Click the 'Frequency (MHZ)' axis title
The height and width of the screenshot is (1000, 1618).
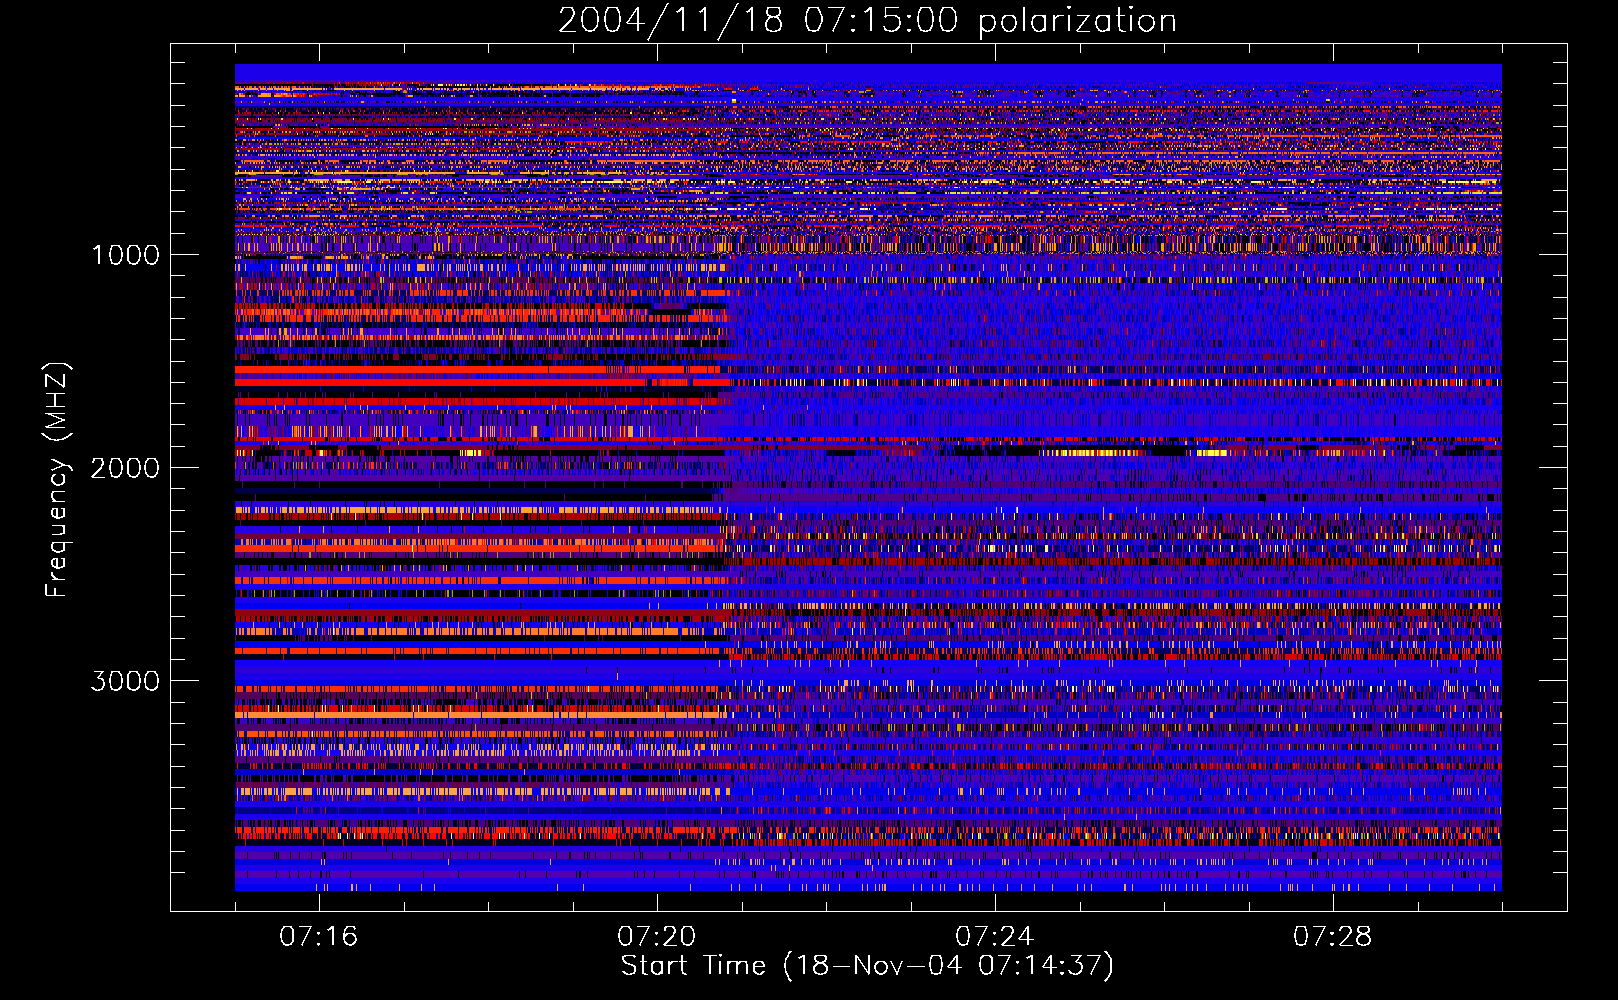tap(57, 480)
